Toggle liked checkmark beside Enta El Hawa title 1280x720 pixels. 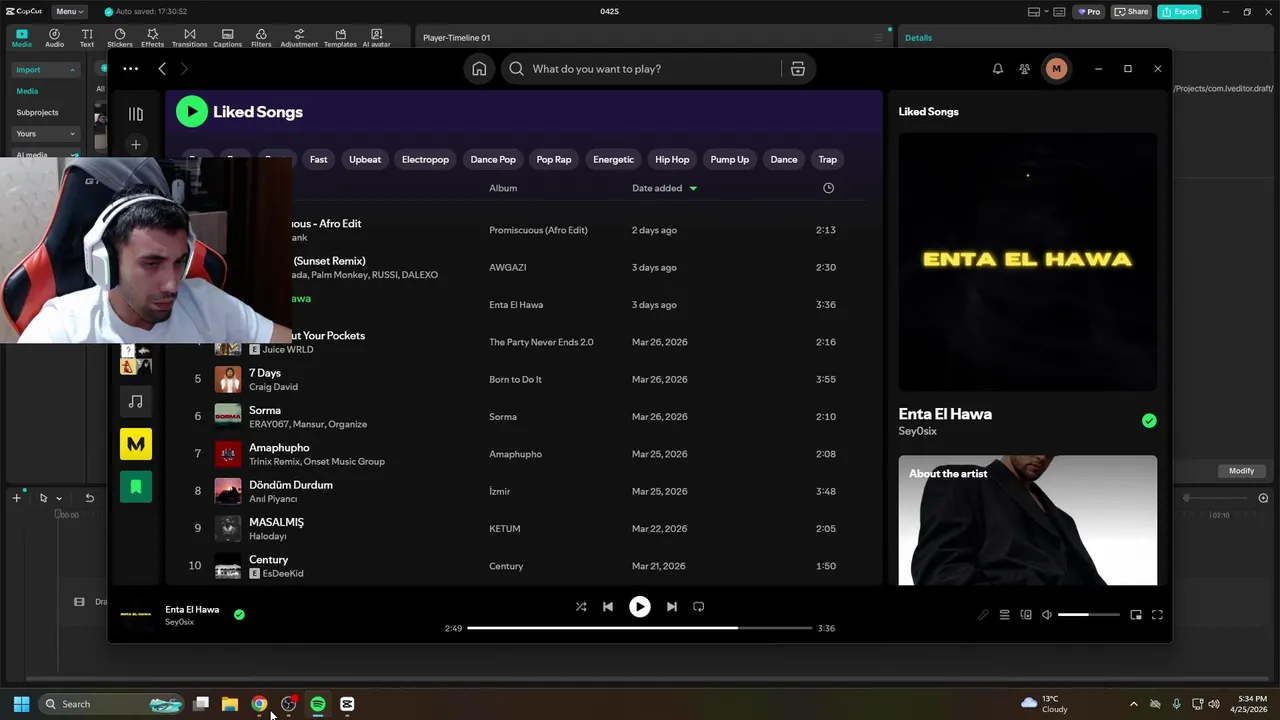(x=1149, y=421)
